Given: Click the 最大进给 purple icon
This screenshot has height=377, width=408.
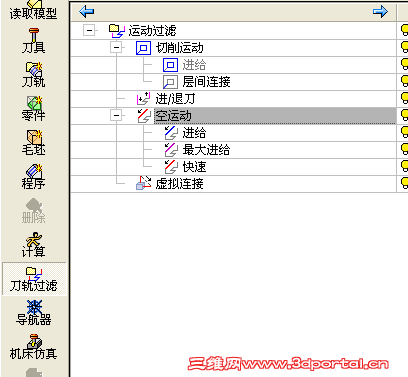Looking at the screenshot, I should [171, 150].
